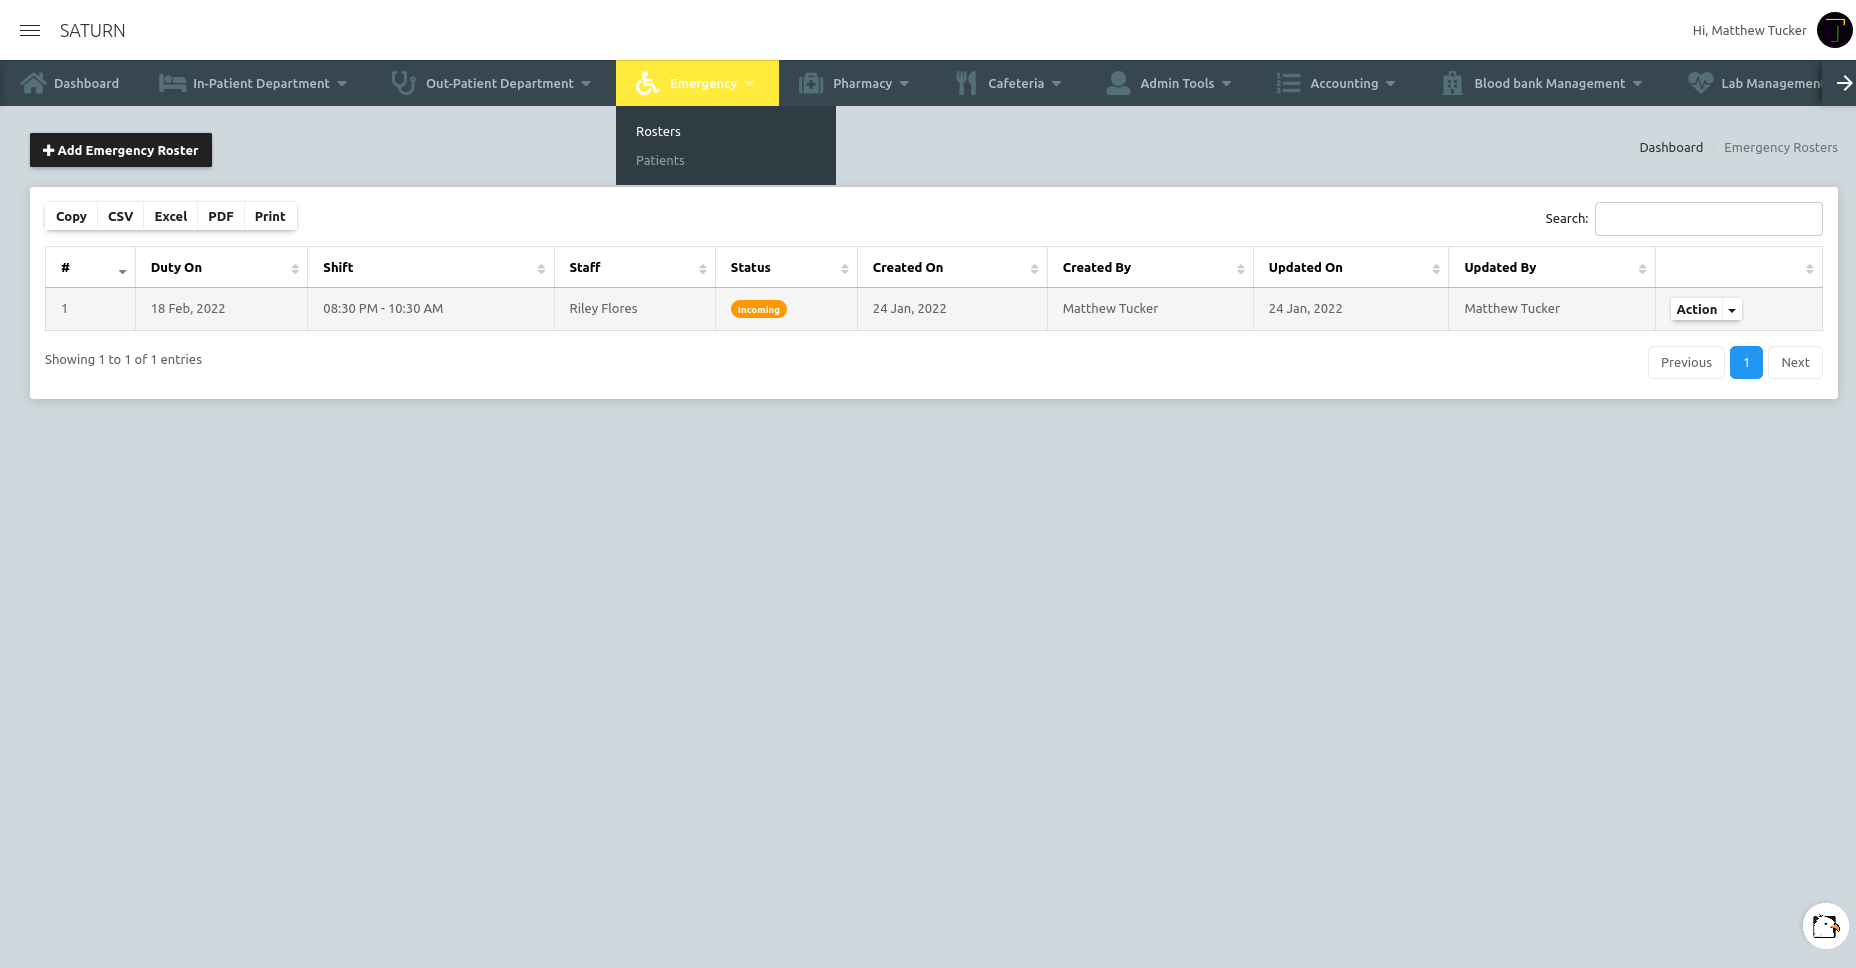Click the Add Emergency Roster button

tap(120, 150)
